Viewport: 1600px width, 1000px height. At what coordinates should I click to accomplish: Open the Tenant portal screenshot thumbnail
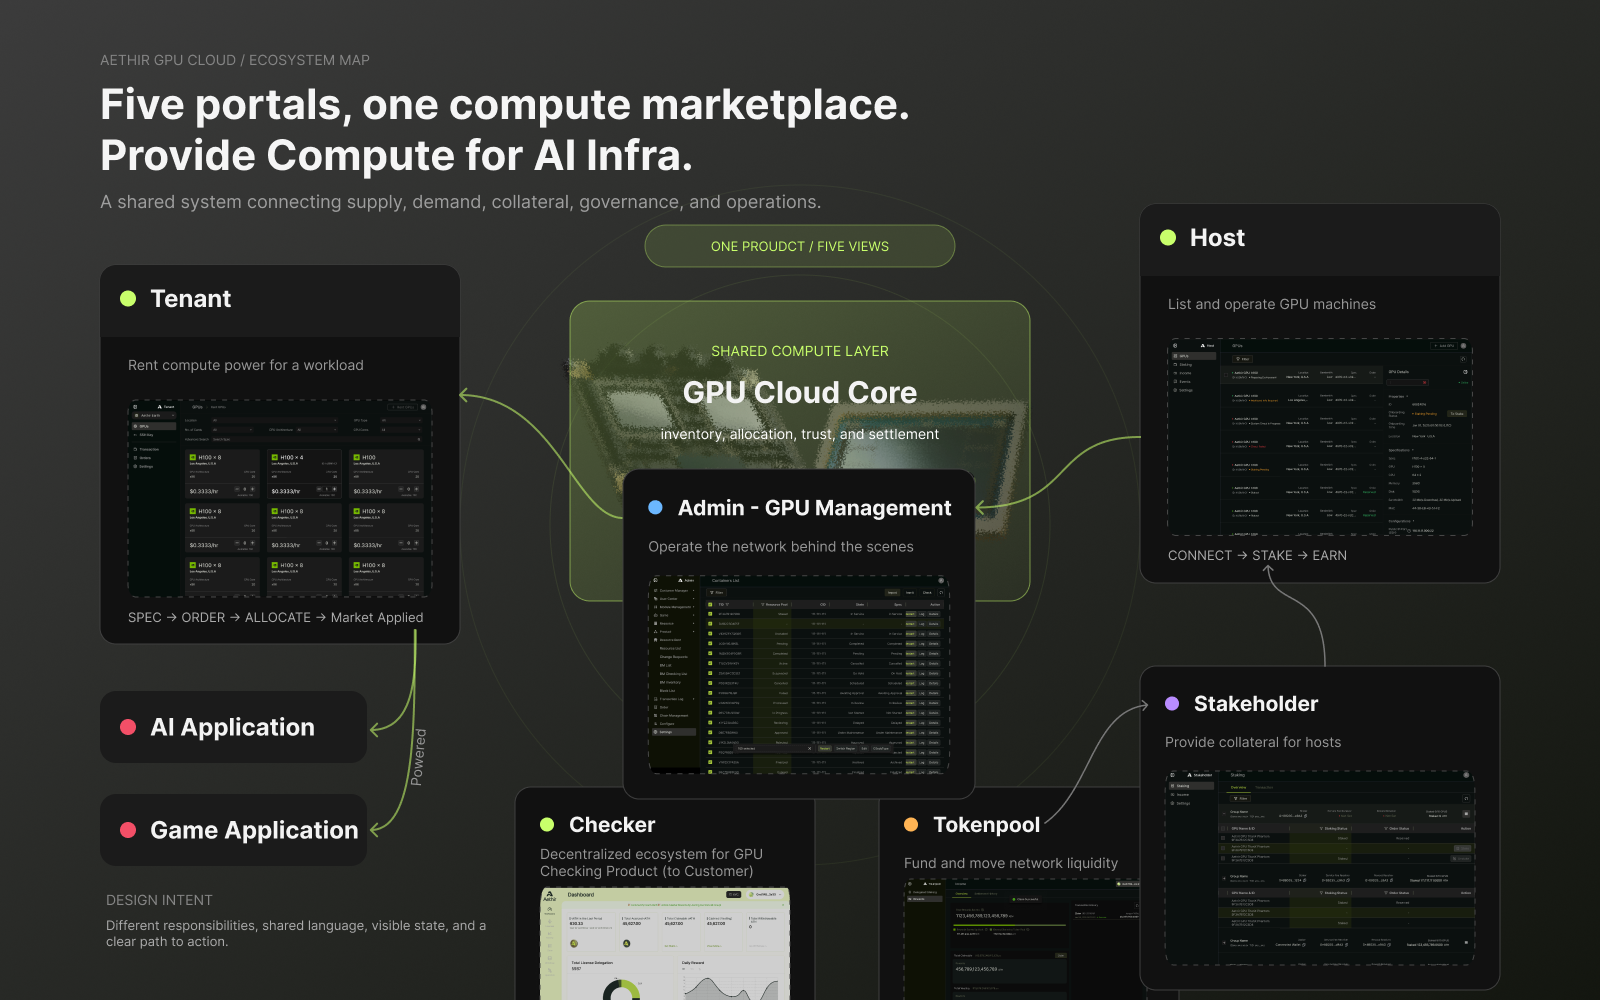280,498
